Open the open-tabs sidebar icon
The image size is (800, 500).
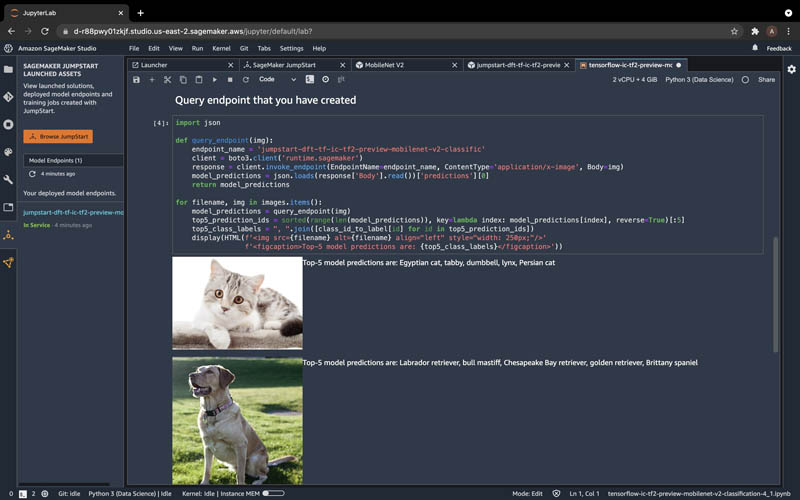[x=8, y=207]
